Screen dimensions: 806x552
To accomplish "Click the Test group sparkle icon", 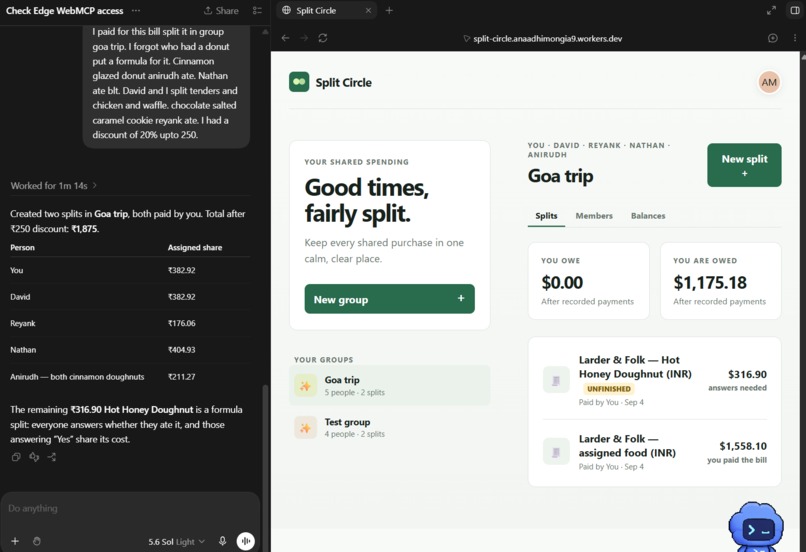I will click(x=305, y=428).
